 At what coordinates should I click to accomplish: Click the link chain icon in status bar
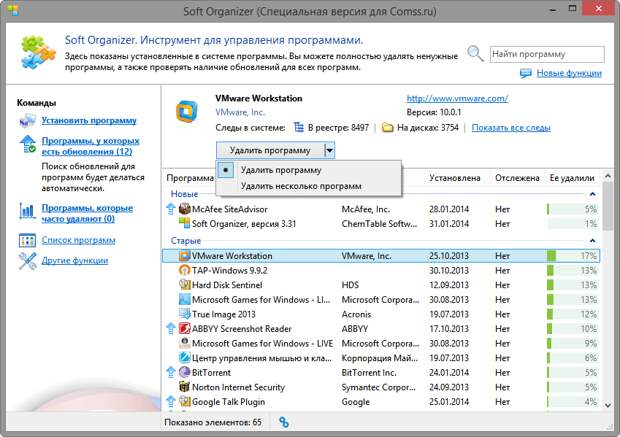[284, 422]
